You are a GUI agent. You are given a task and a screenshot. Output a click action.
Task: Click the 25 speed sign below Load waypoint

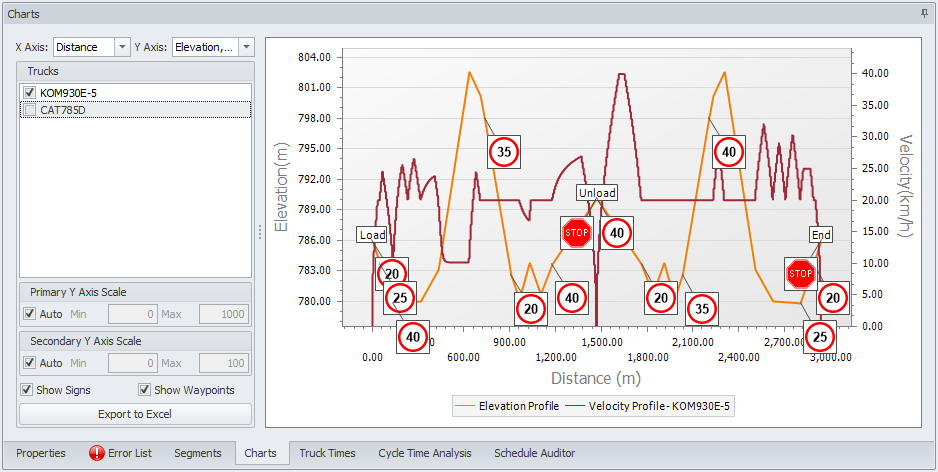[400, 298]
